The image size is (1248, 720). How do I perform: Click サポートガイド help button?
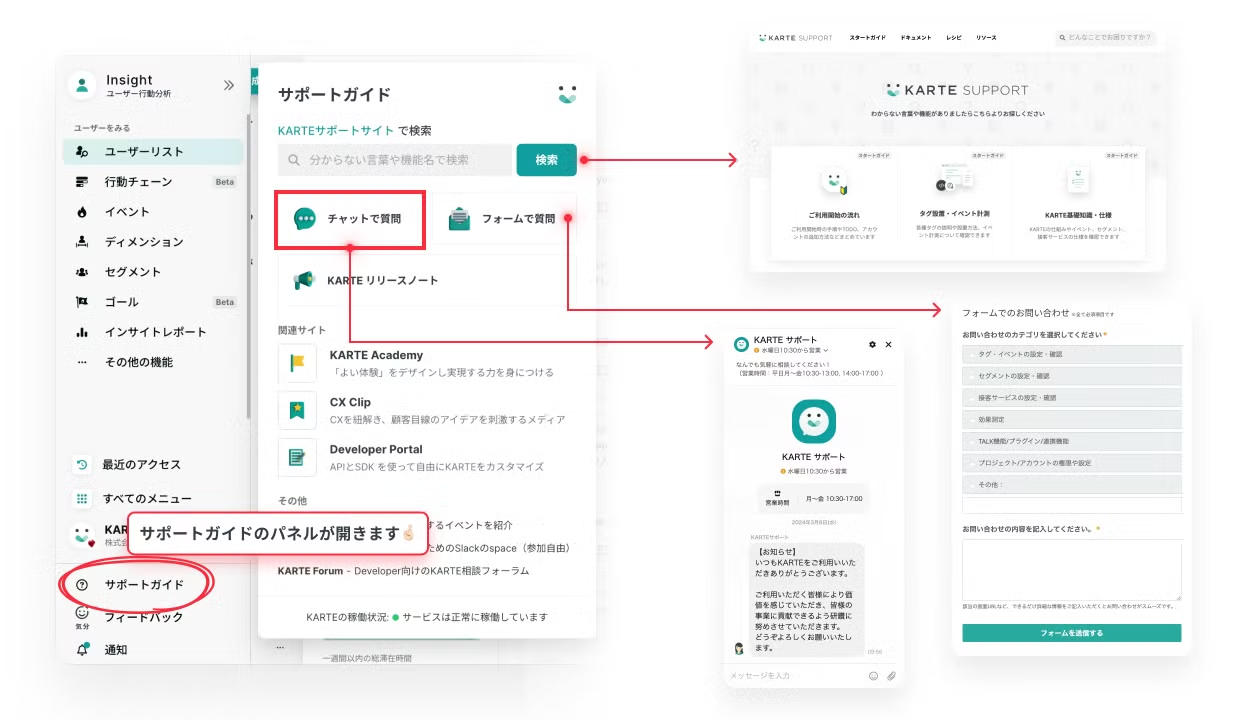coord(138,585)
